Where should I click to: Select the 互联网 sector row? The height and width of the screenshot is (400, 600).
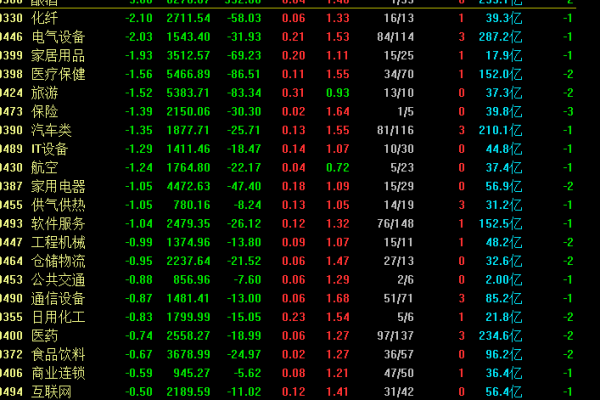coord(52,391)
